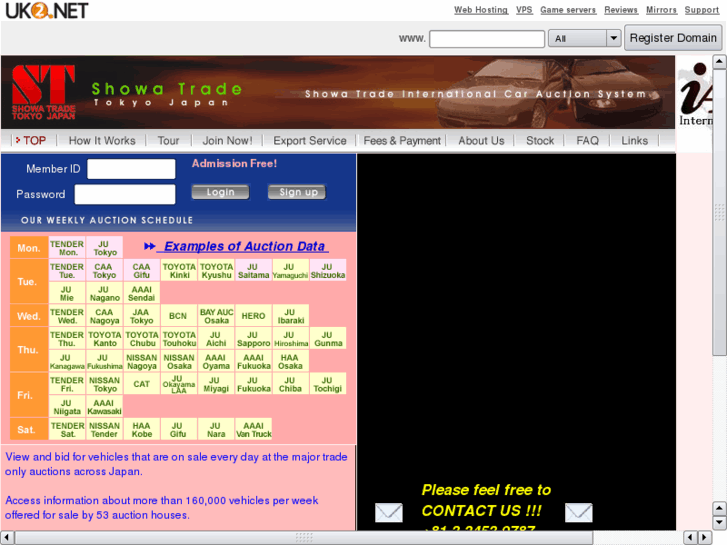Click the horizontal scrollbar left arrow at bottom-left
Viewport: 727px width, 545px height.
tap(7, 537)
